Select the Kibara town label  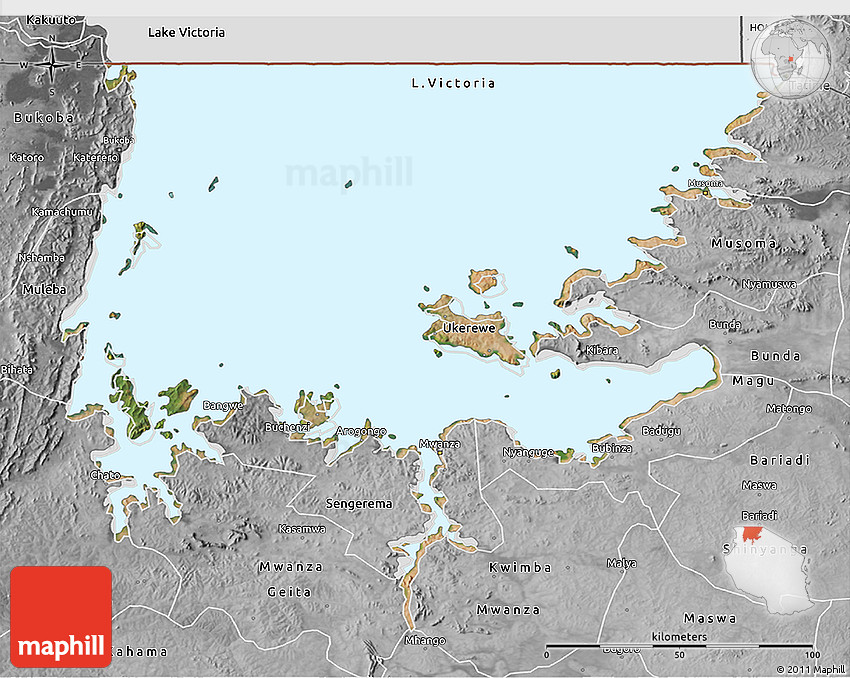pos(602,350)
